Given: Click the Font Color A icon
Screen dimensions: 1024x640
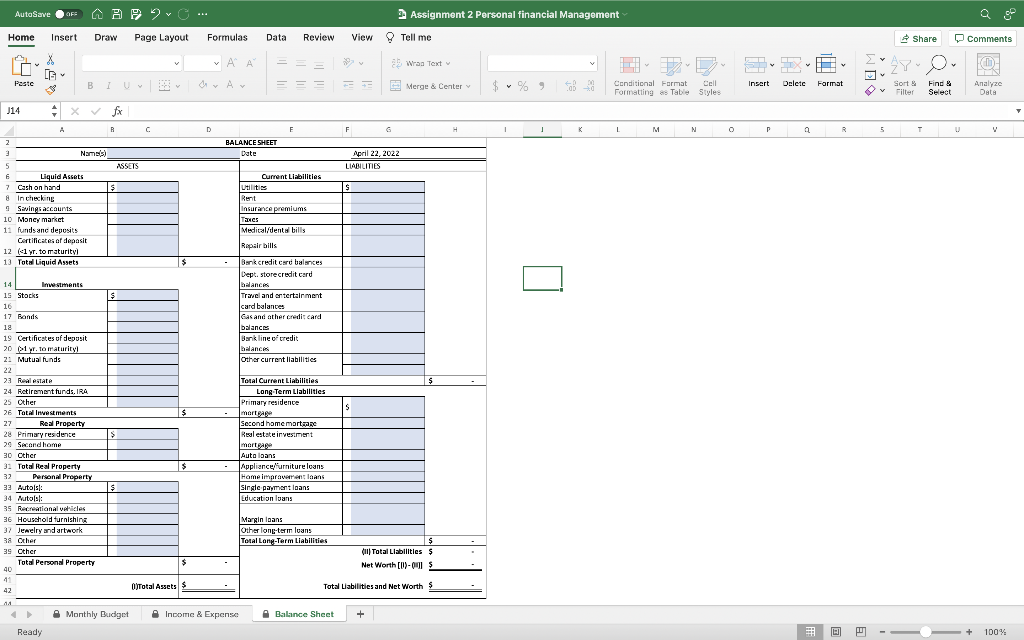Looking at the screenshot, I should tap(230, 85).
